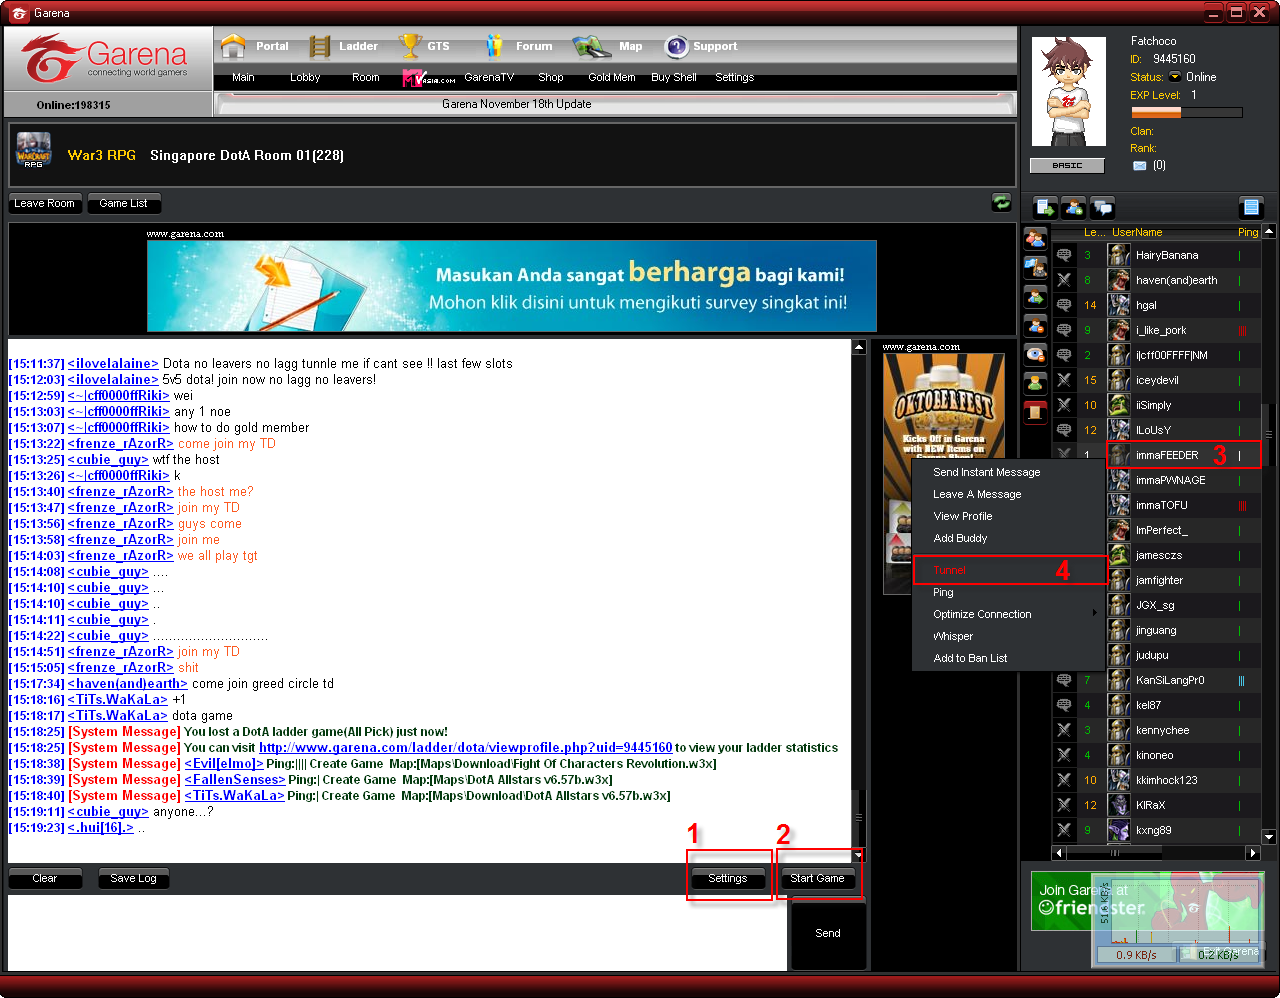Open the Forum toolbar item

518,46
